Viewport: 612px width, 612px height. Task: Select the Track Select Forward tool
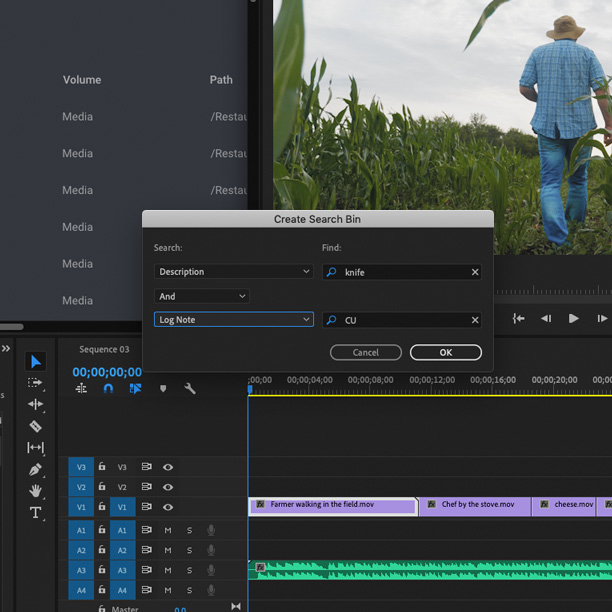(x=36, y=383)
